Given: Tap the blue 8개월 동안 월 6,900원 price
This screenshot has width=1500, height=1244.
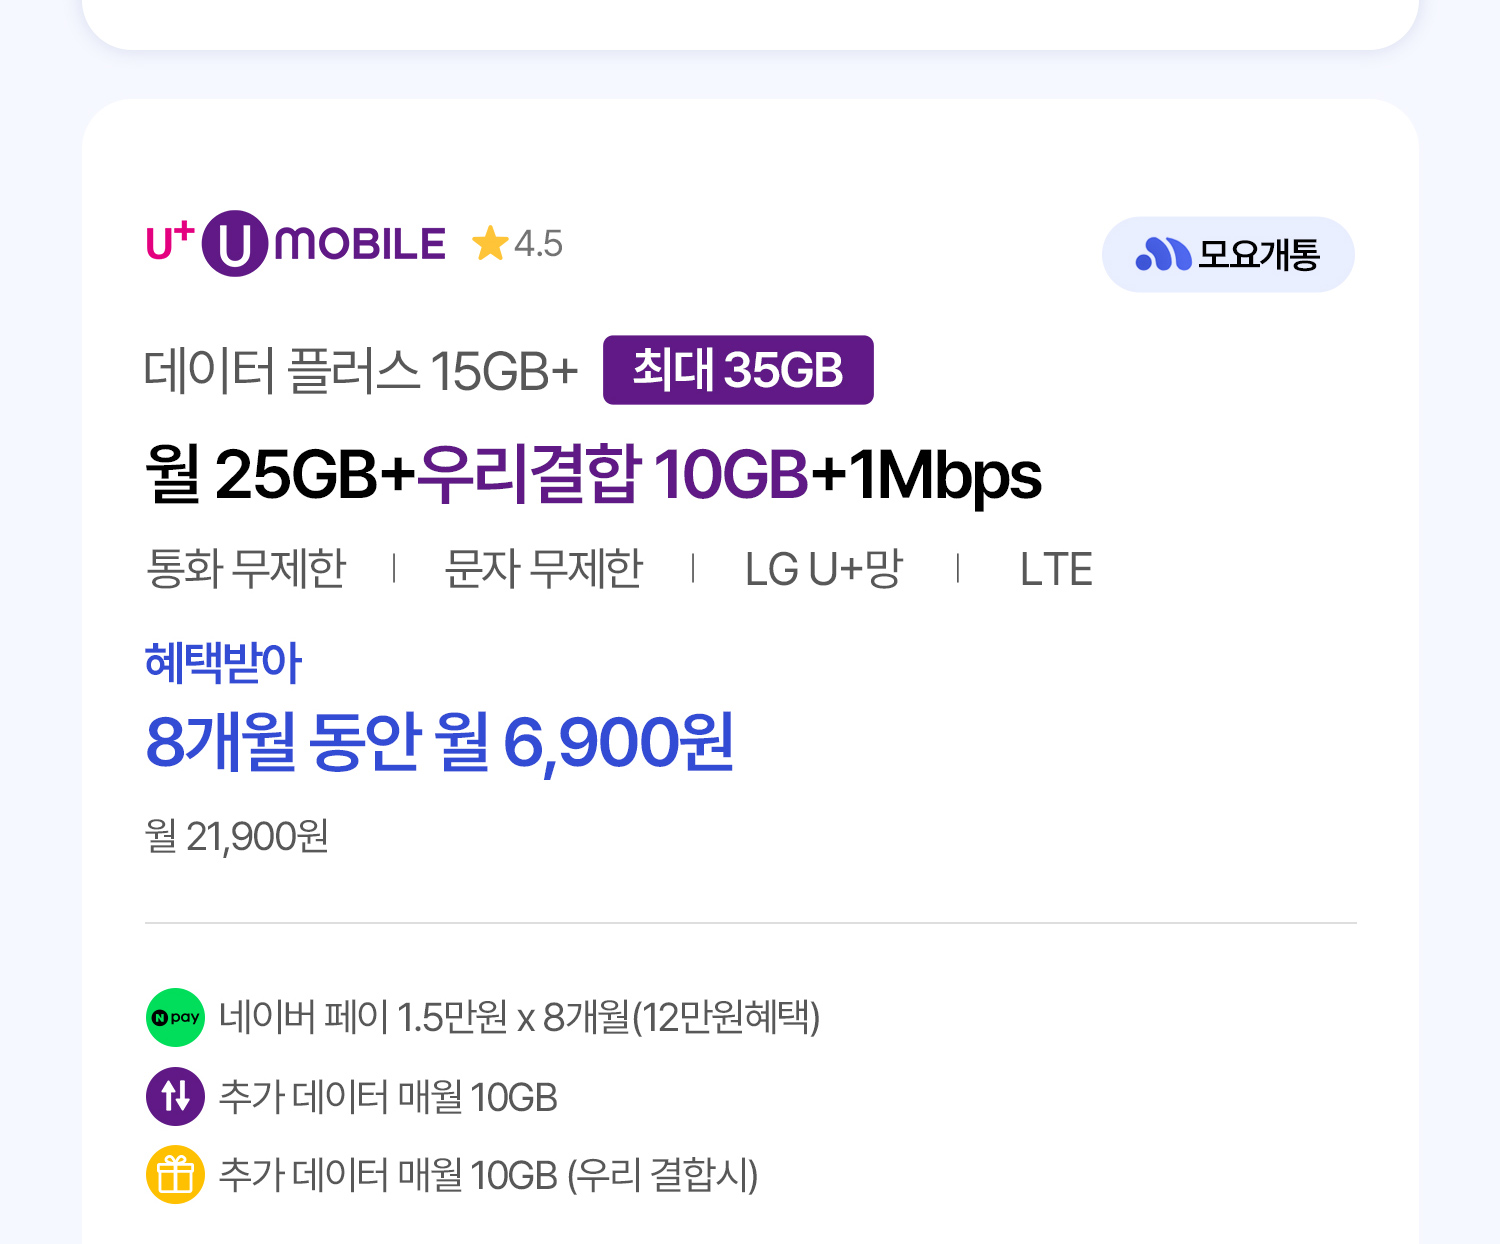Looking at the screenshot, I should 440,742.
